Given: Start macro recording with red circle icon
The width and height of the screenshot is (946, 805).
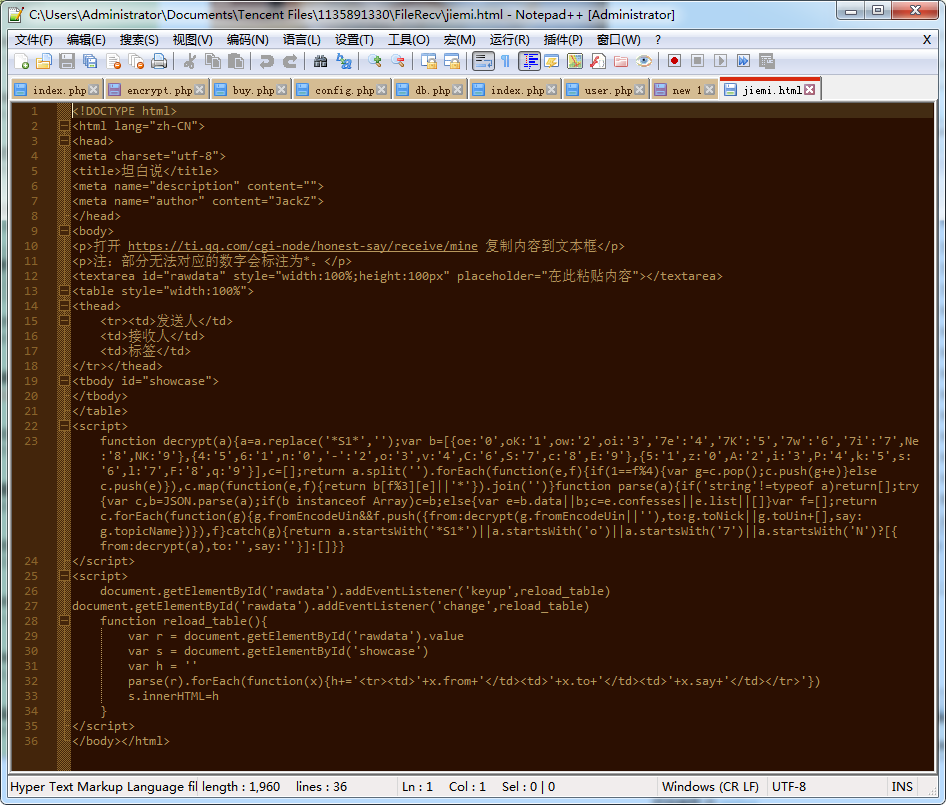Looking at the screenshot, I should coord(674,61).
